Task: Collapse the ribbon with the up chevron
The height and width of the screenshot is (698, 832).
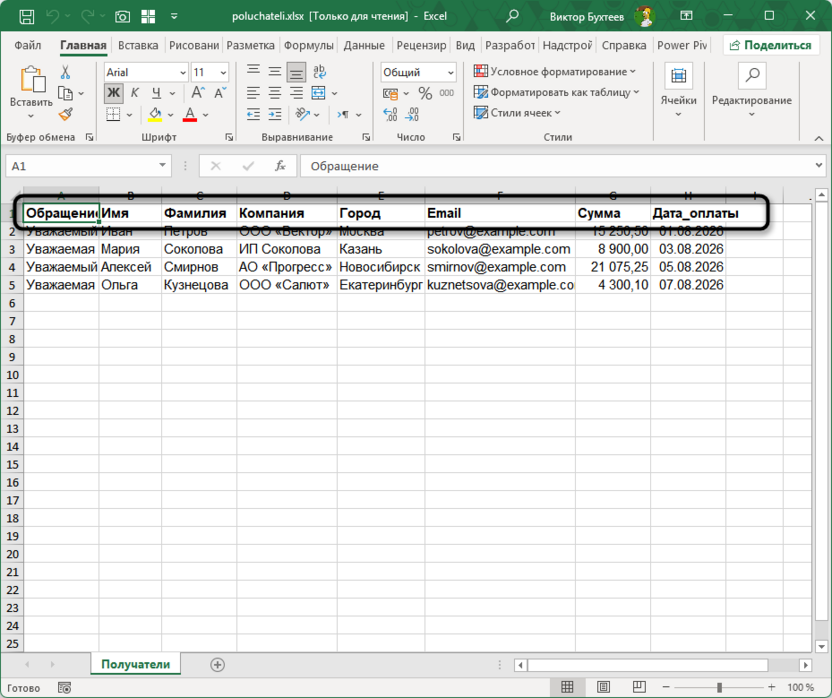Action: (x=819, y=139)
